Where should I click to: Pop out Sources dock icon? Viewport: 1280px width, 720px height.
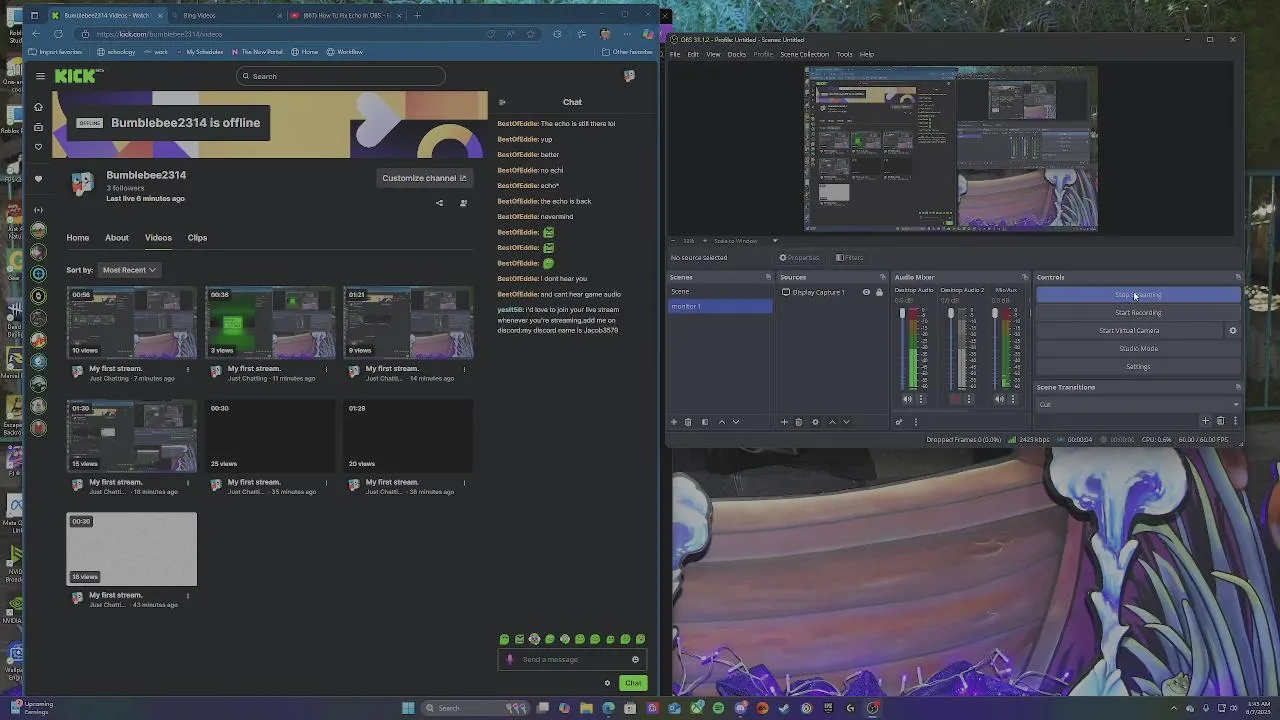(882, 277)
